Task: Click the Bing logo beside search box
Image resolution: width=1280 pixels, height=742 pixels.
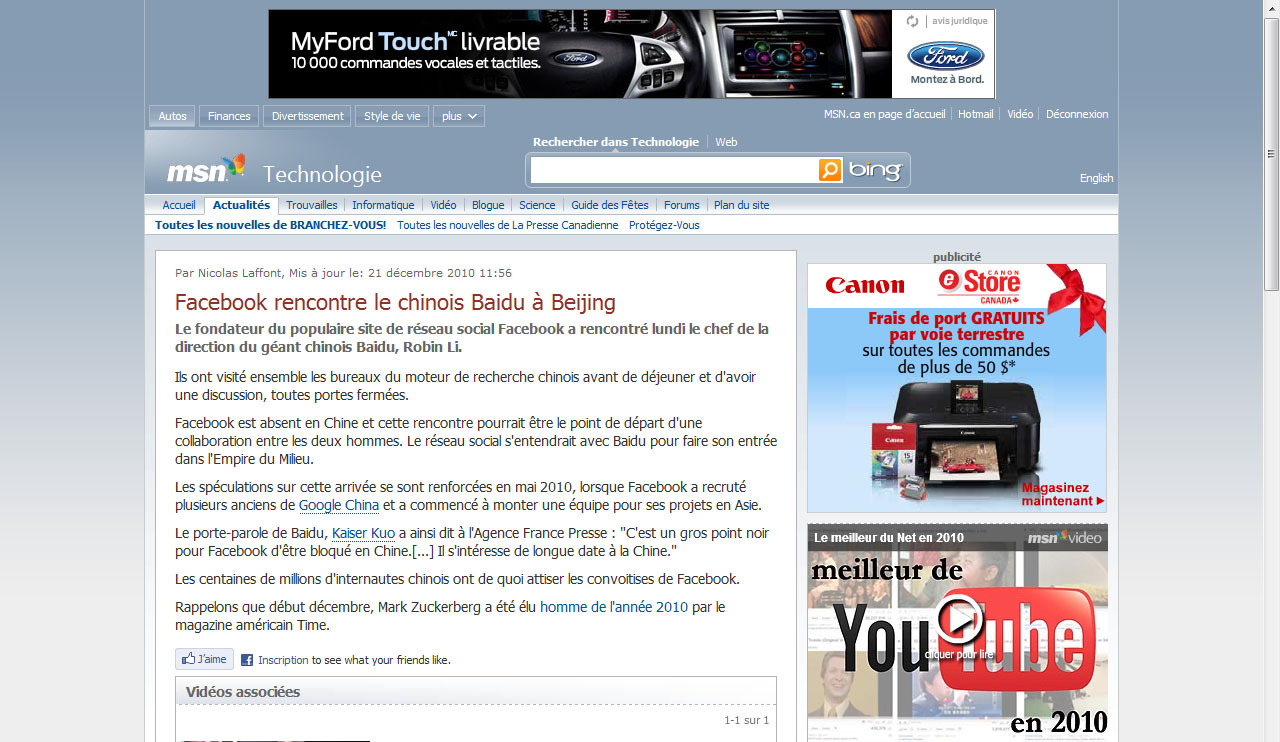Action: point(875,171)
